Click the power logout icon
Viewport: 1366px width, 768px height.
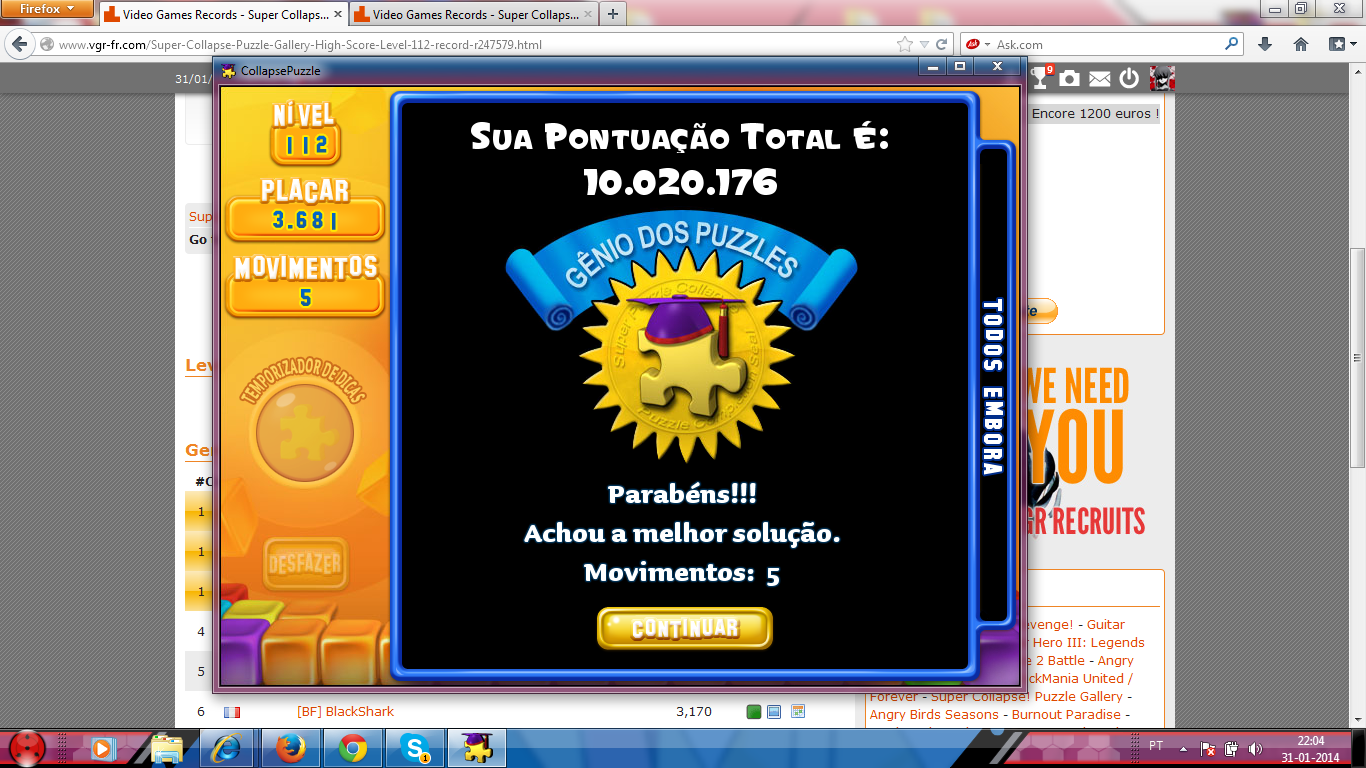[1129, 78]
